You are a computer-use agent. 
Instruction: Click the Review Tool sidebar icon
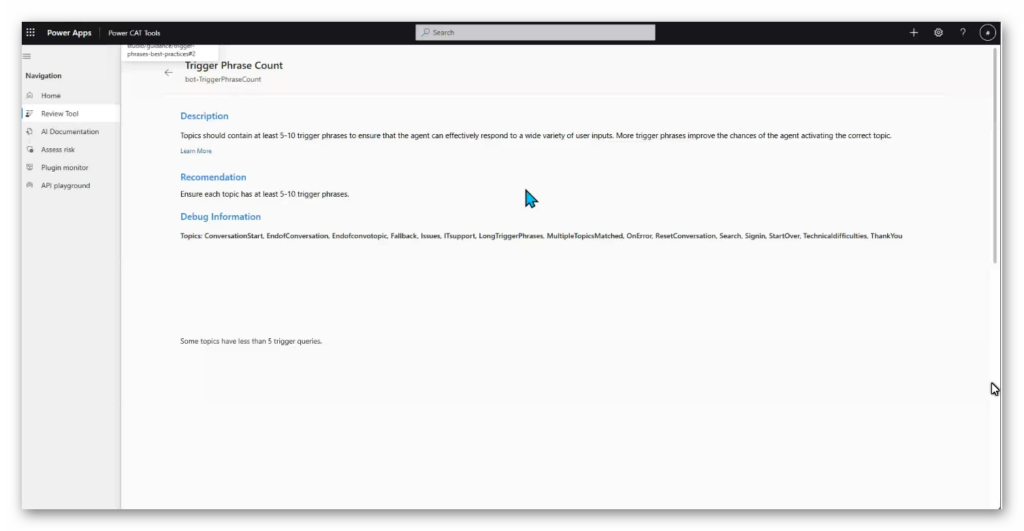(29, 114)
